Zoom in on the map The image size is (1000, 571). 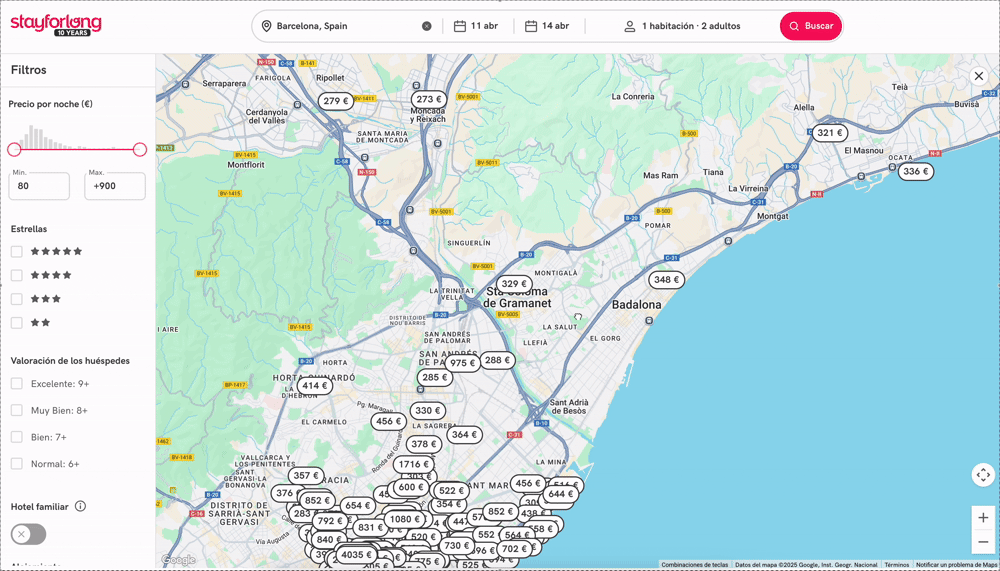click(983, 518)
